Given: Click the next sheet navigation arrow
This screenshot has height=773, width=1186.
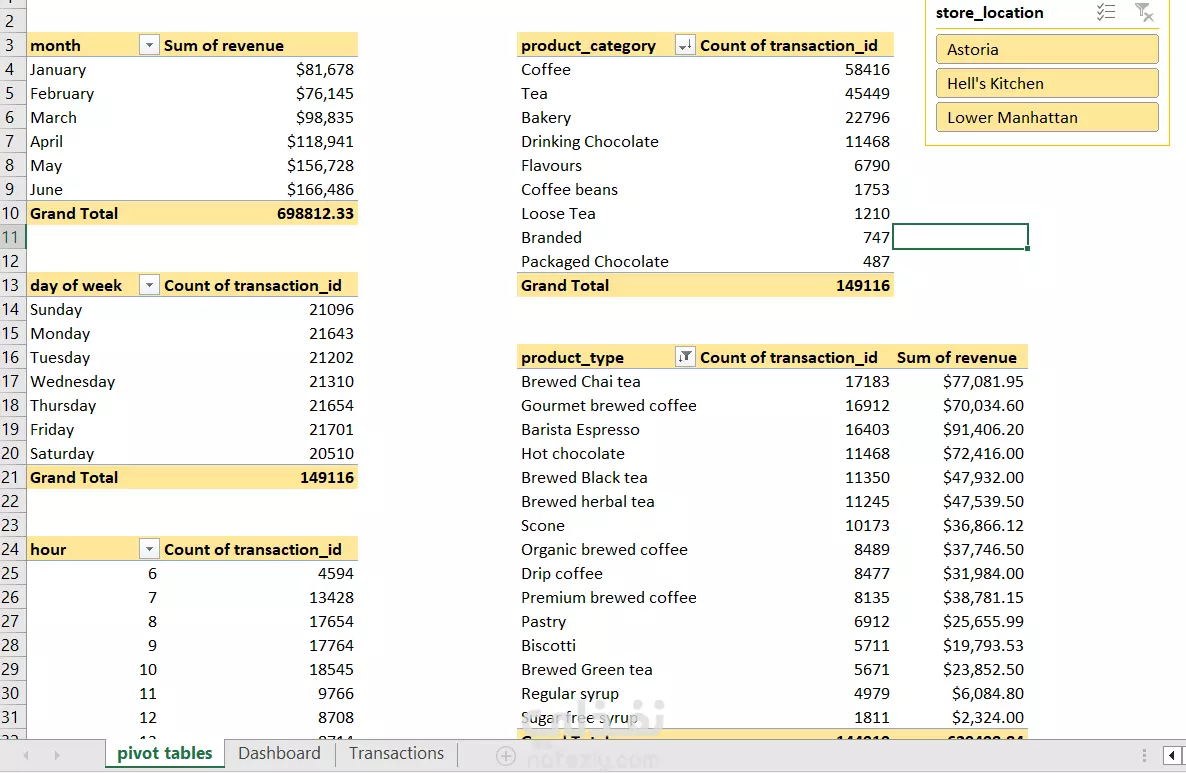Looking at the screenshot, I should (56, 755).
